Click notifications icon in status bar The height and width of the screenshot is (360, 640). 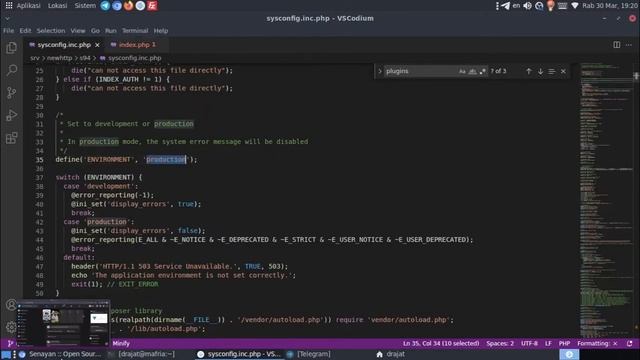[x=629, y=344]
